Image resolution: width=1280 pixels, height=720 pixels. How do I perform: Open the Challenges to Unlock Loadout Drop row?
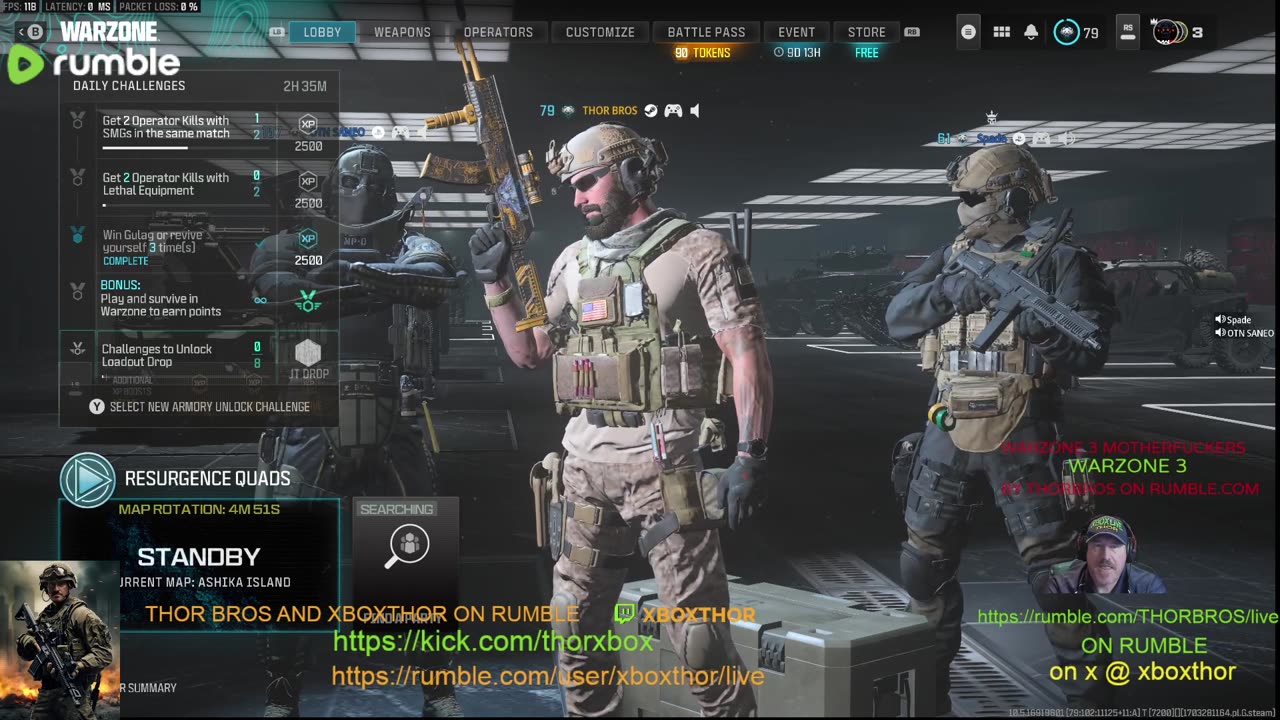199,356
